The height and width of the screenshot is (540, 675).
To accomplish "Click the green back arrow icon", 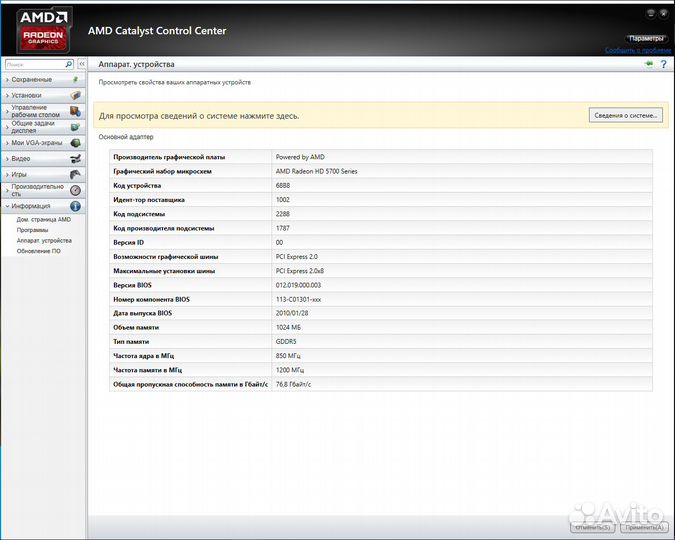I will (649, 64).
